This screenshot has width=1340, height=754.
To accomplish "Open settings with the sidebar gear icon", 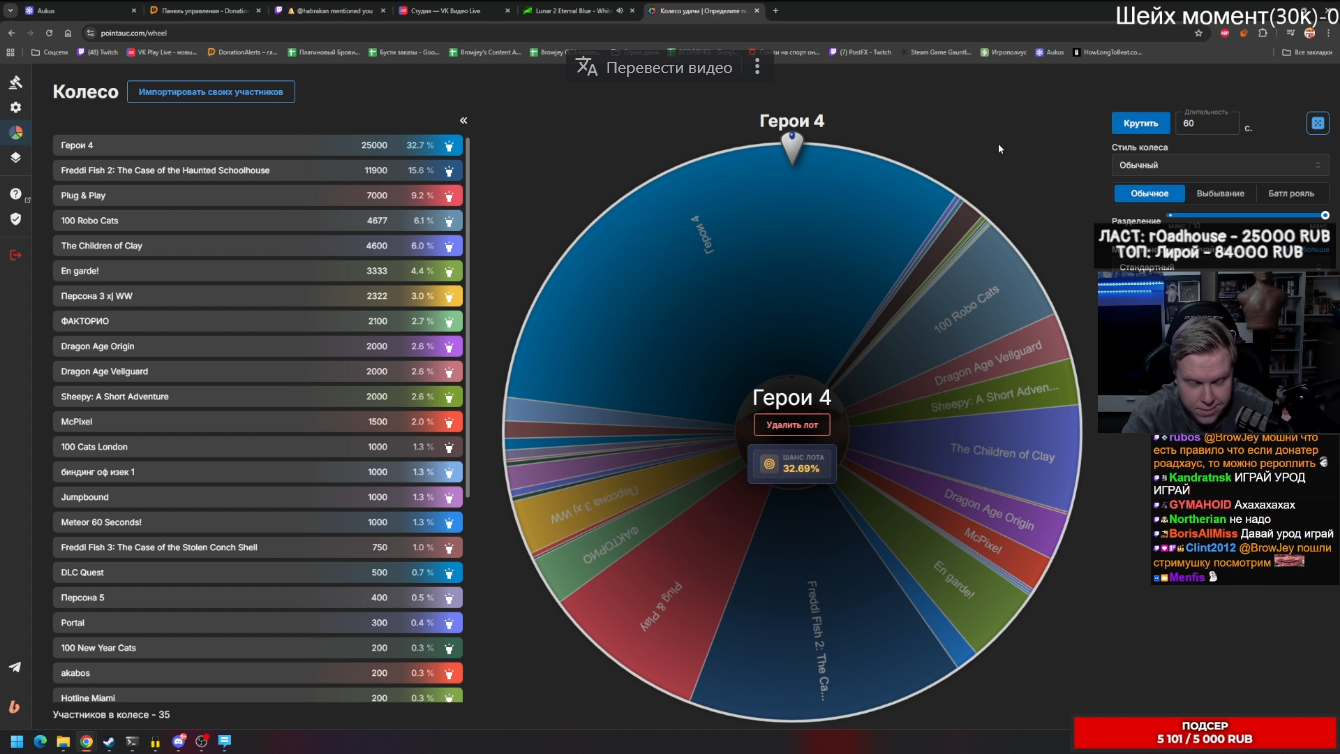I will click(x=15, y=107).
